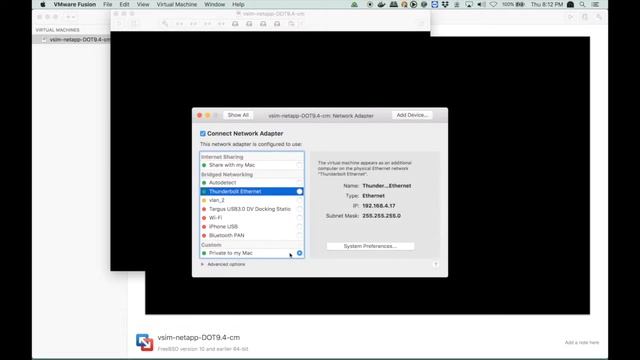This screenshot has width=640, height=360.
Task: Open the Notification Center icon
Action: (x=596, y=4)
